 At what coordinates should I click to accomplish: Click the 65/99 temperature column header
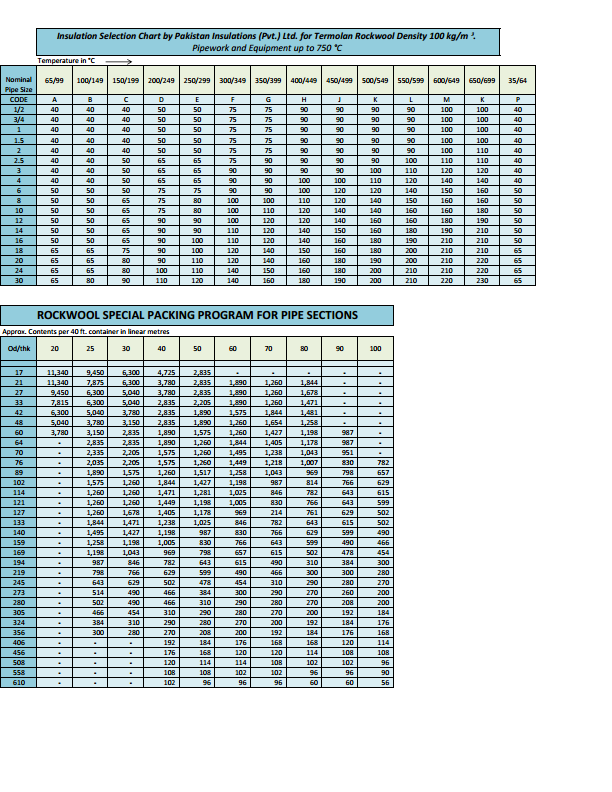54,79
